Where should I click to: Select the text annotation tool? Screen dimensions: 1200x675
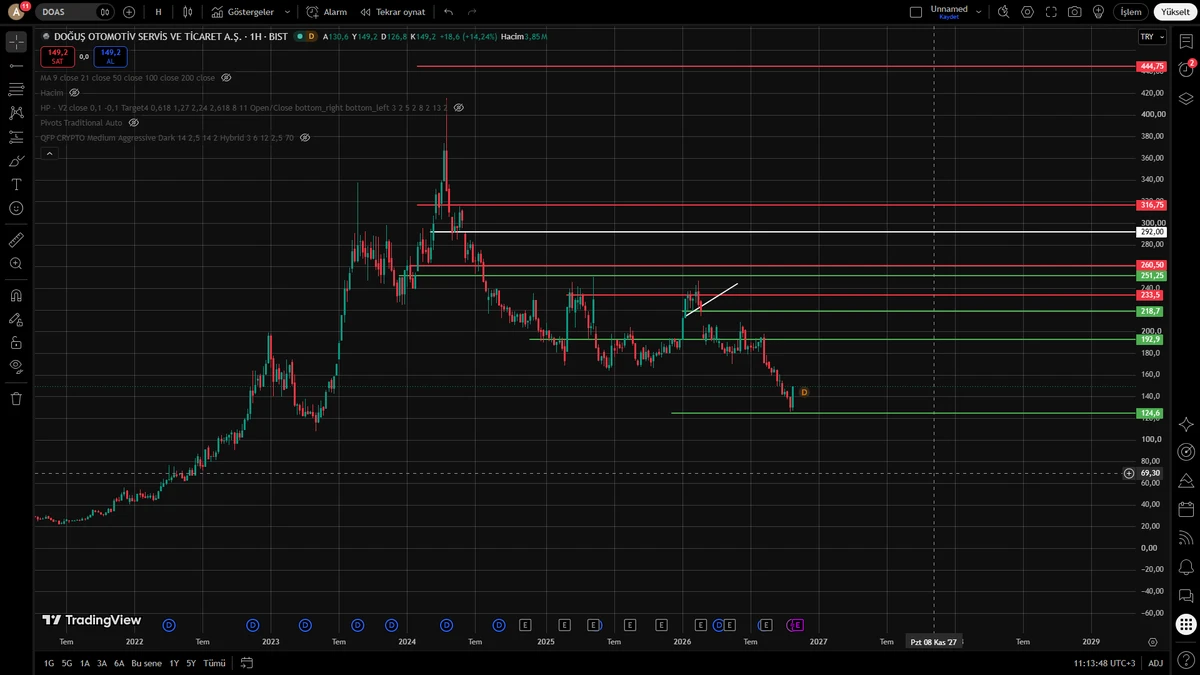16,185
